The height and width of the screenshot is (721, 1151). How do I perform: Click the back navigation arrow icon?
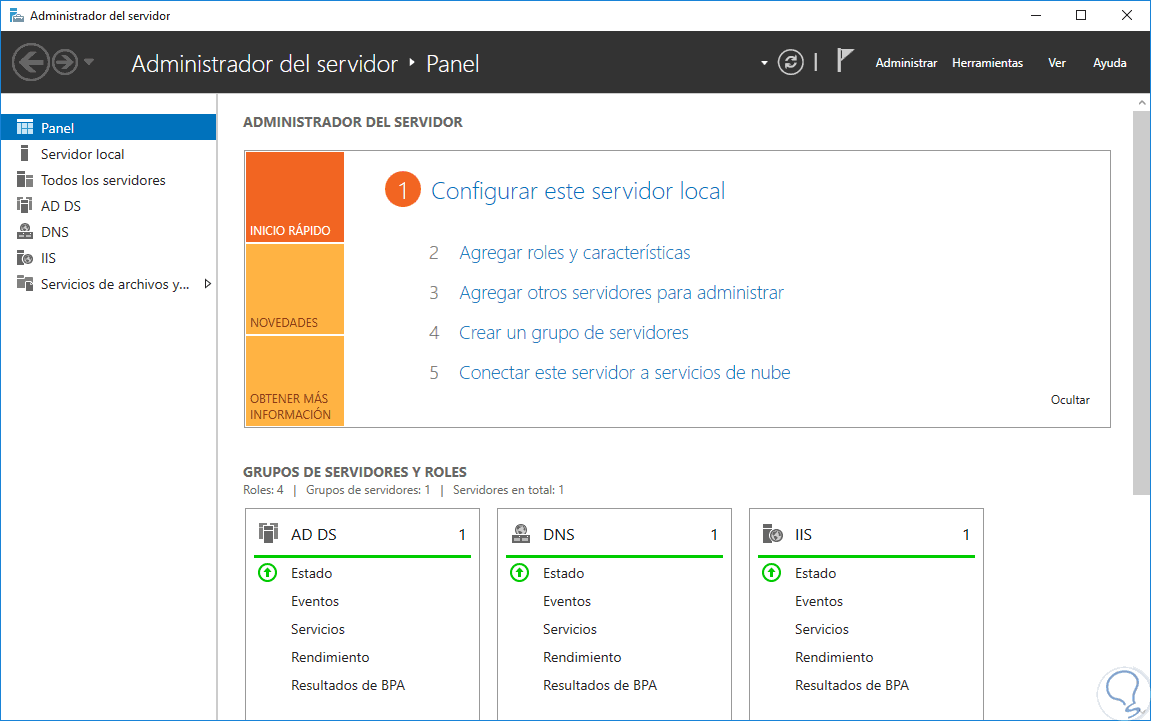tap(31, 63)
